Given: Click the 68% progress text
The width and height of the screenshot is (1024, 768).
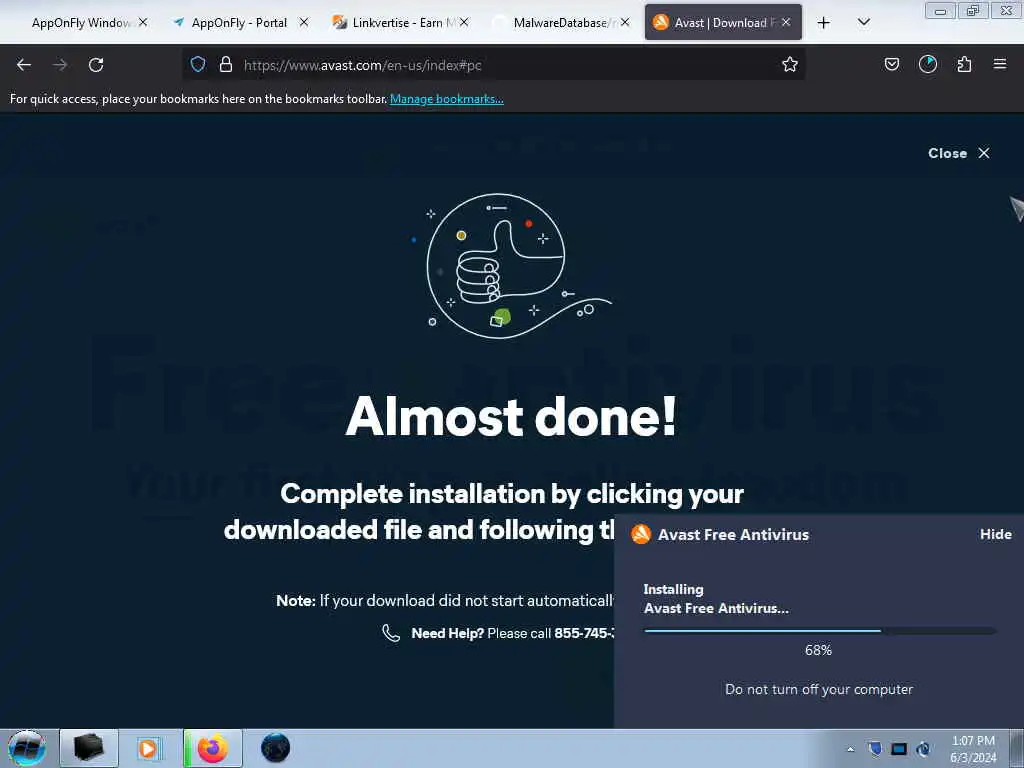Looking at the screenshot, I should point(818,650).
